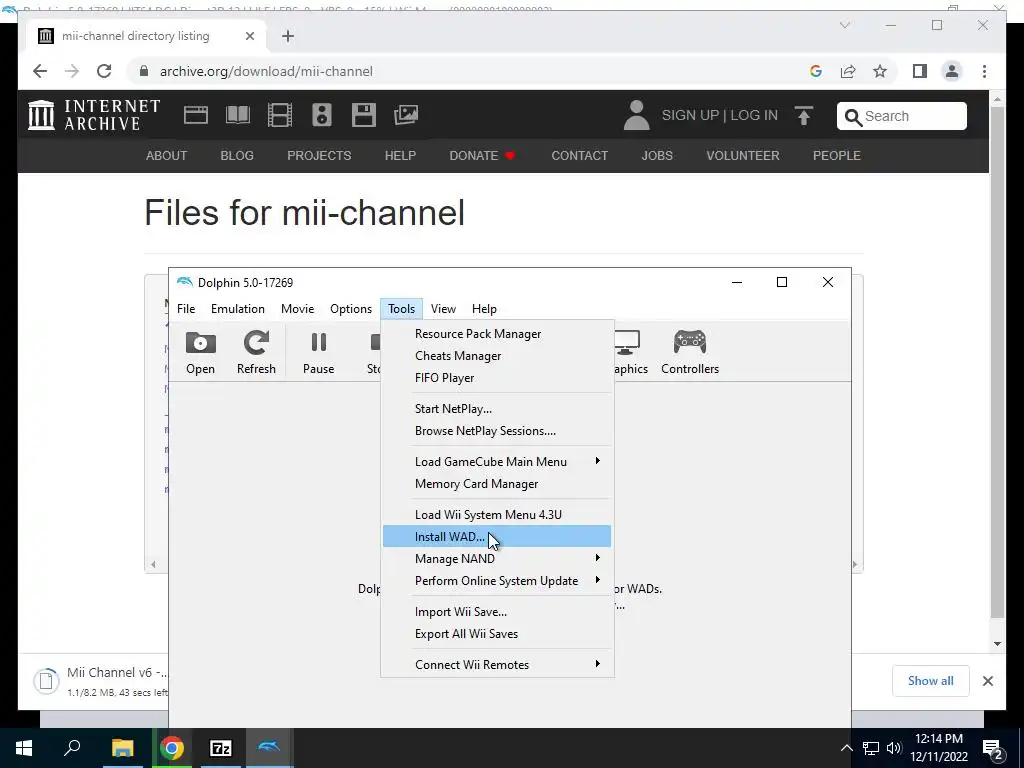Show hidden system tray icons
Screen dimensions: 1024x768
[846, 748]
